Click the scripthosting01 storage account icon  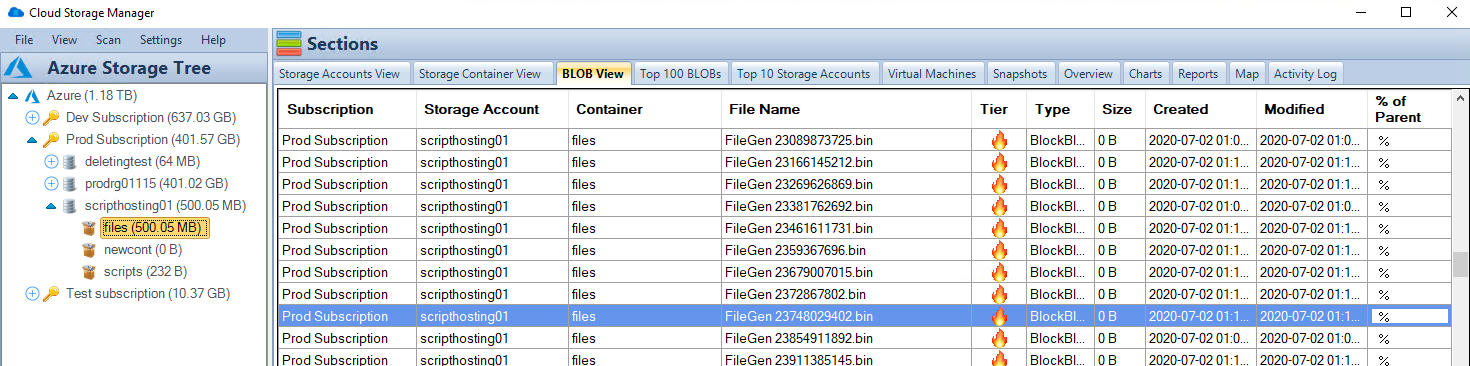69,206
